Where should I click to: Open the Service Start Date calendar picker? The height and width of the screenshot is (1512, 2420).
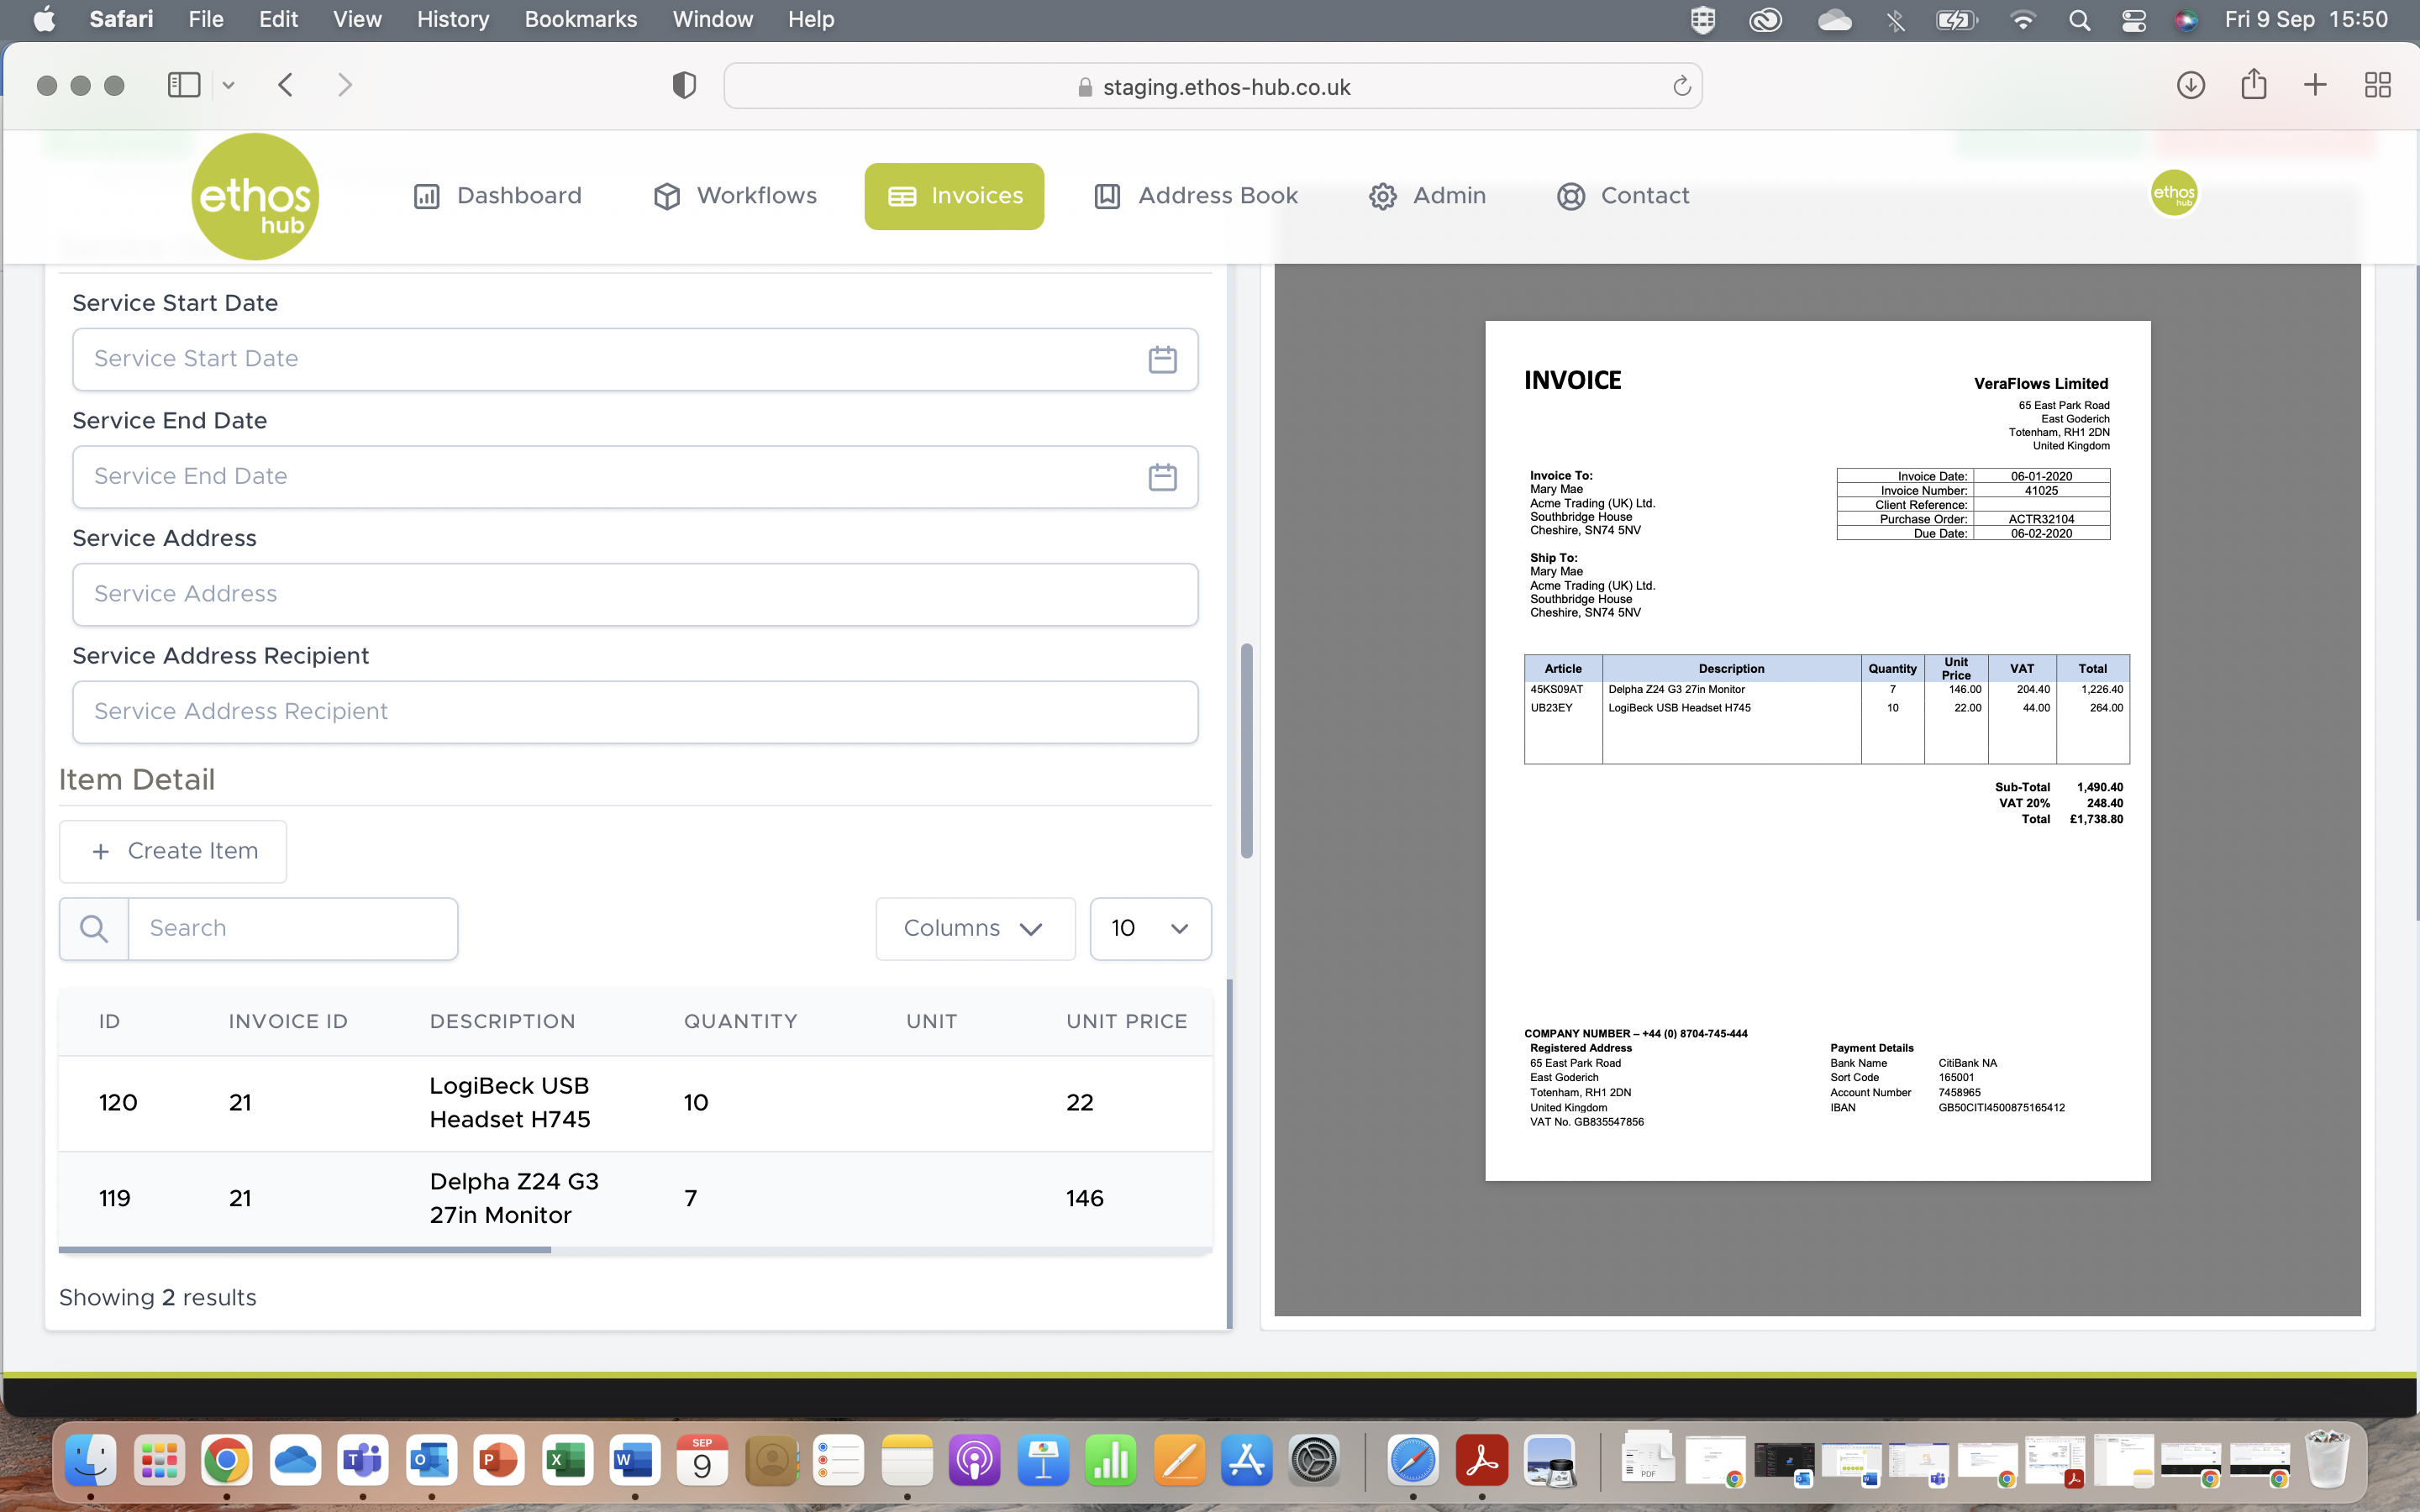coord(1163,359)
